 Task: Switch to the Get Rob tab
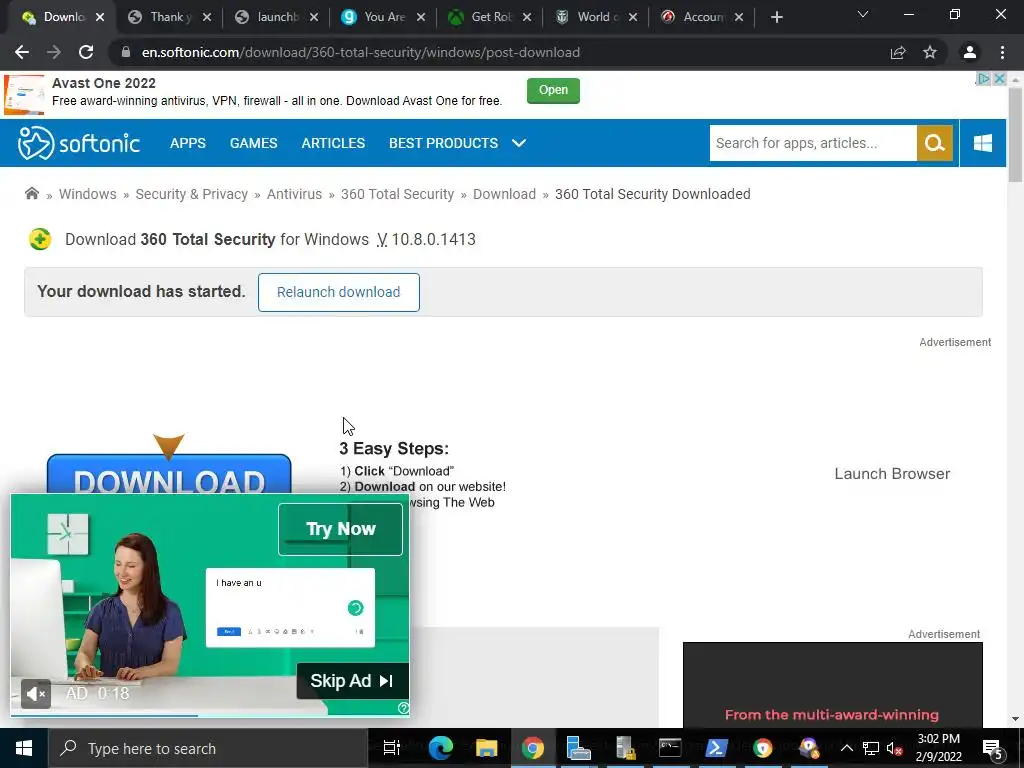[x=491, y=17]
